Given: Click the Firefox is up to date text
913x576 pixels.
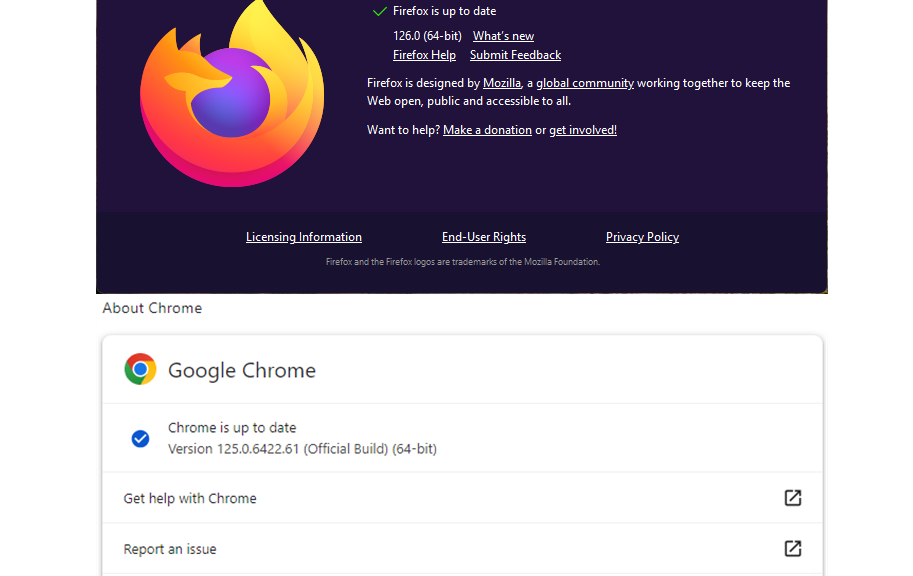Looking at the screenshot, I should [x=444, y=11].
